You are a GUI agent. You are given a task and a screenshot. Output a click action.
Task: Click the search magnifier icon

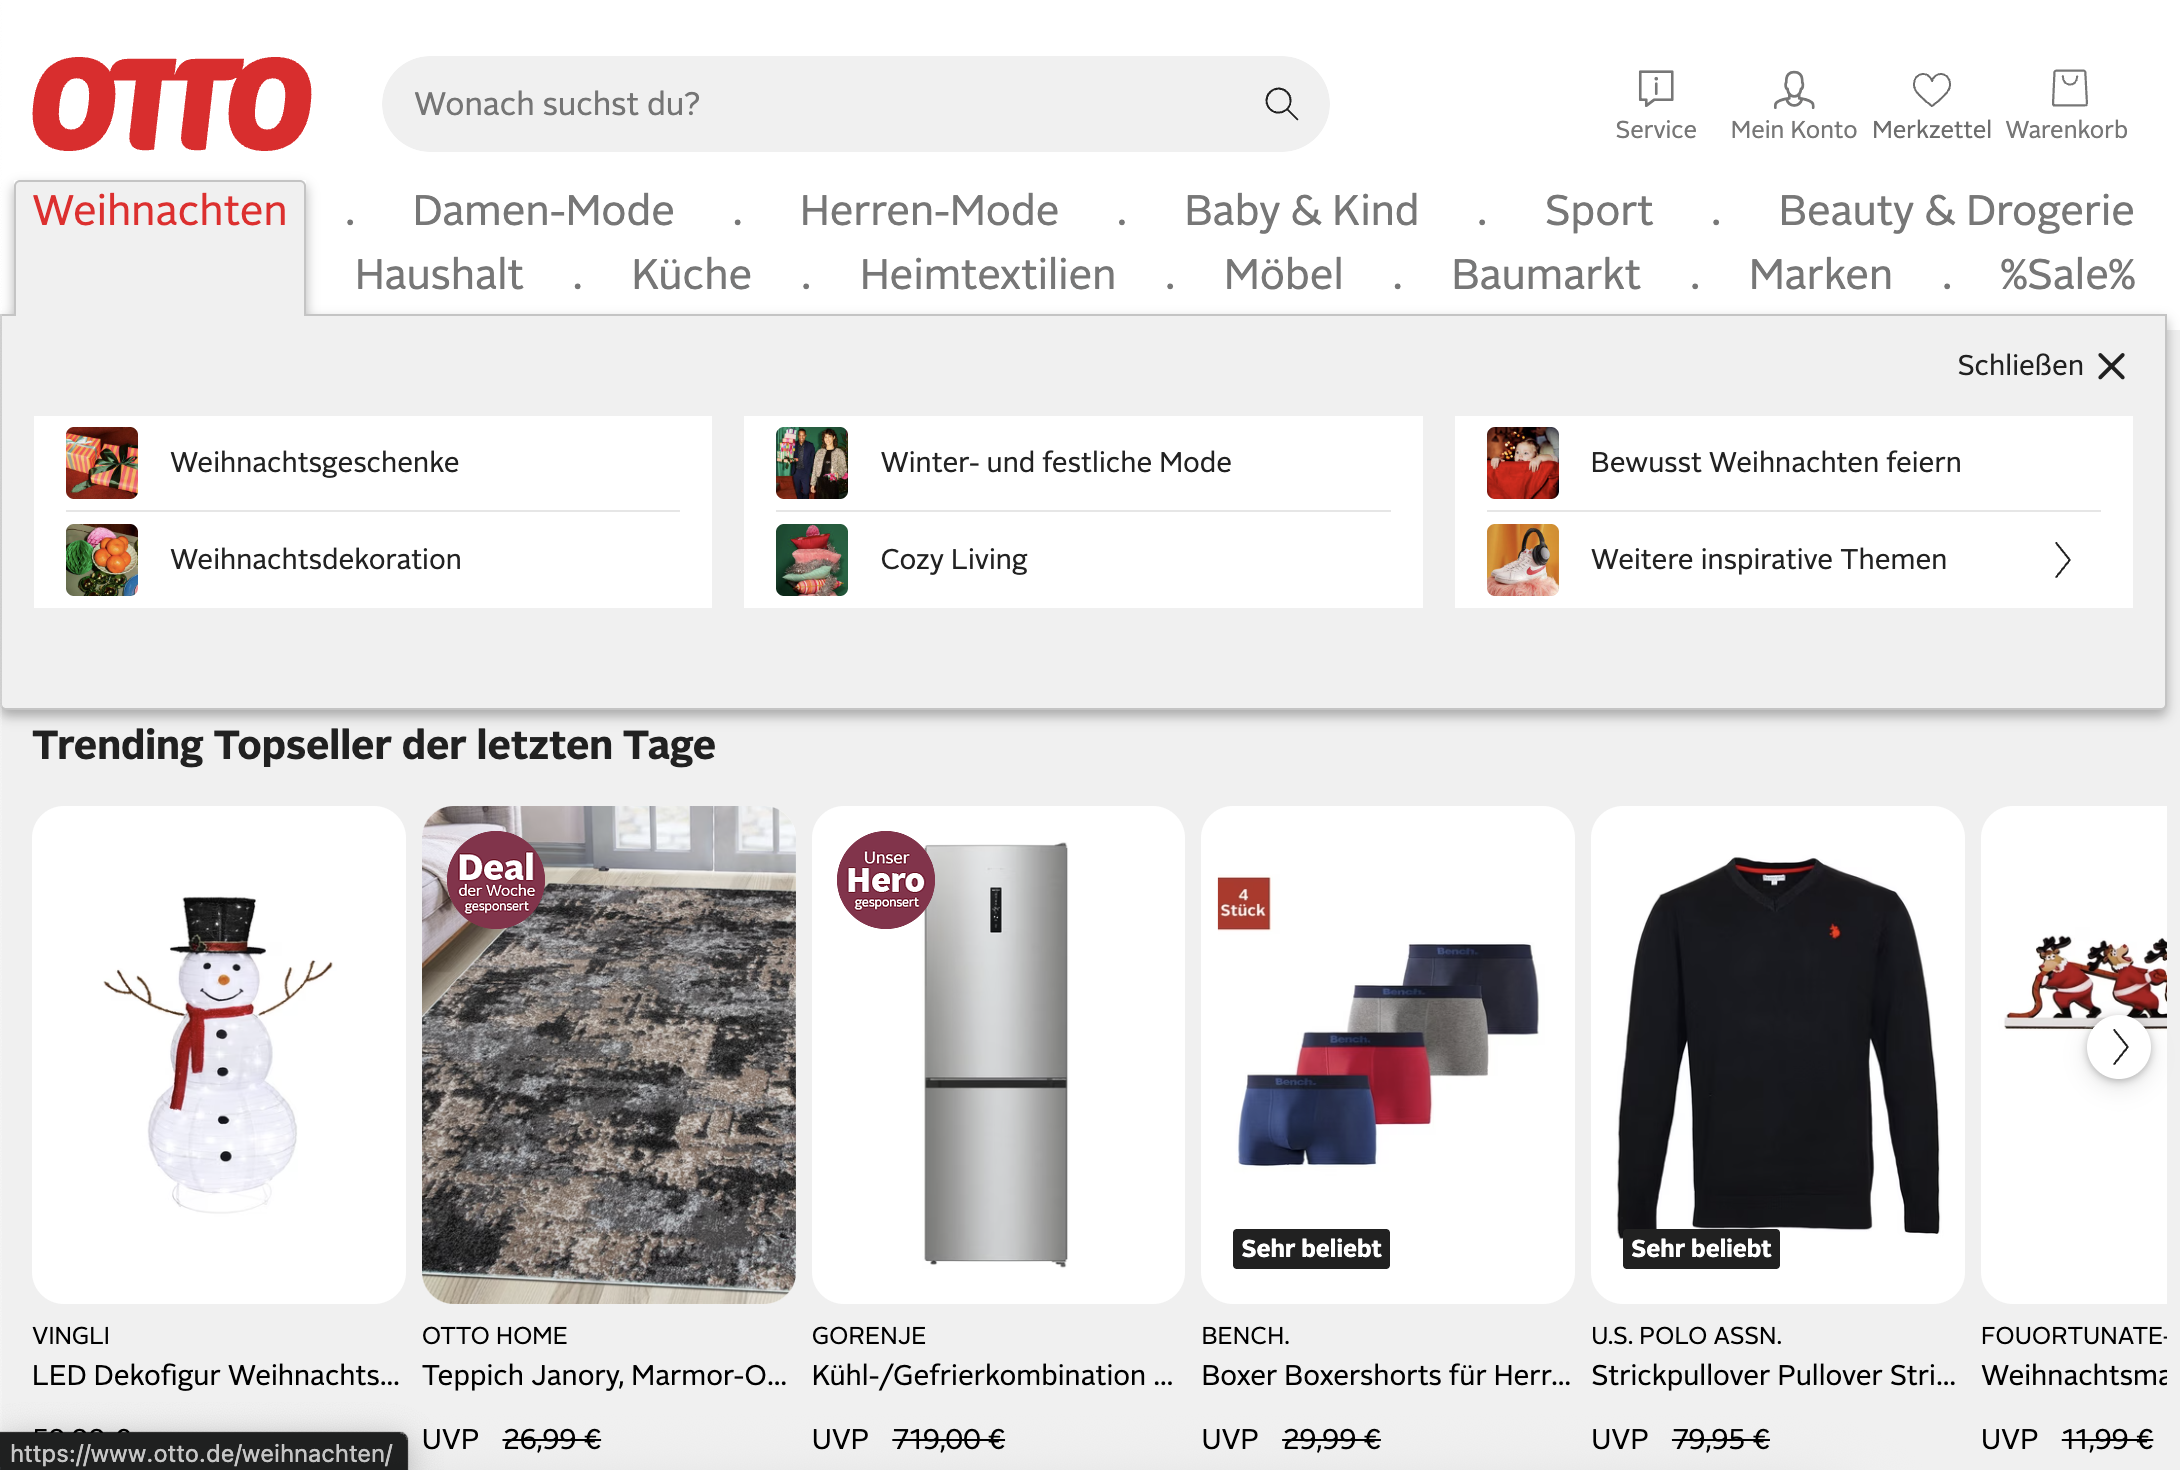point(1281,104)
